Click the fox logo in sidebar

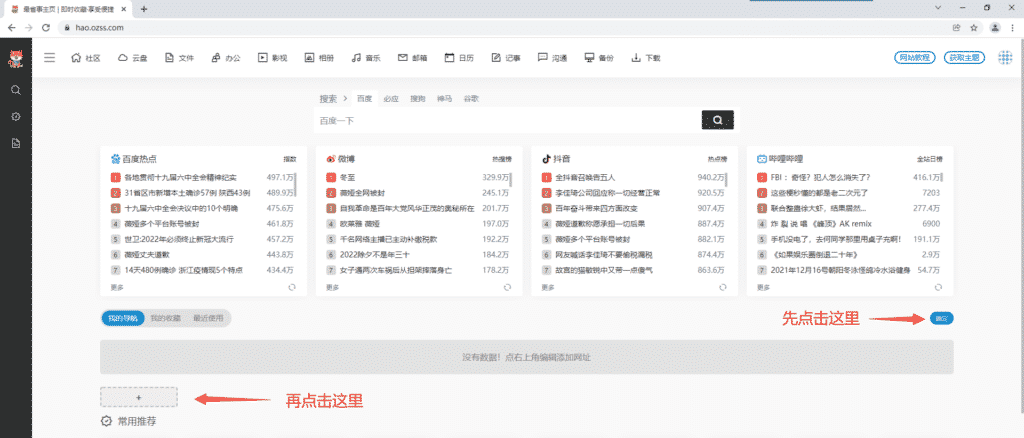point(15,59)
